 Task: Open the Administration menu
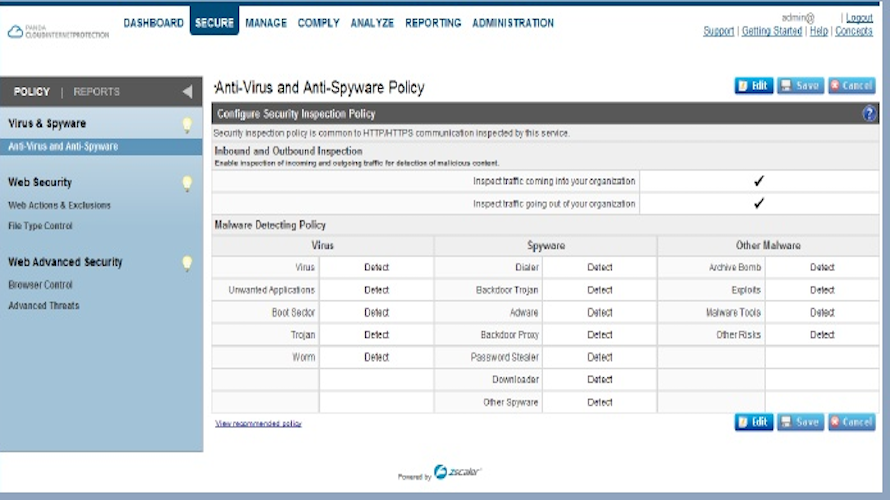click(513, 23)
